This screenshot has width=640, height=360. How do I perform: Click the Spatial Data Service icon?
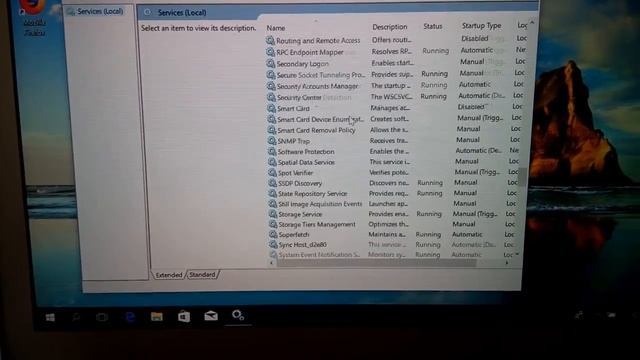click(x=272, y=162)
